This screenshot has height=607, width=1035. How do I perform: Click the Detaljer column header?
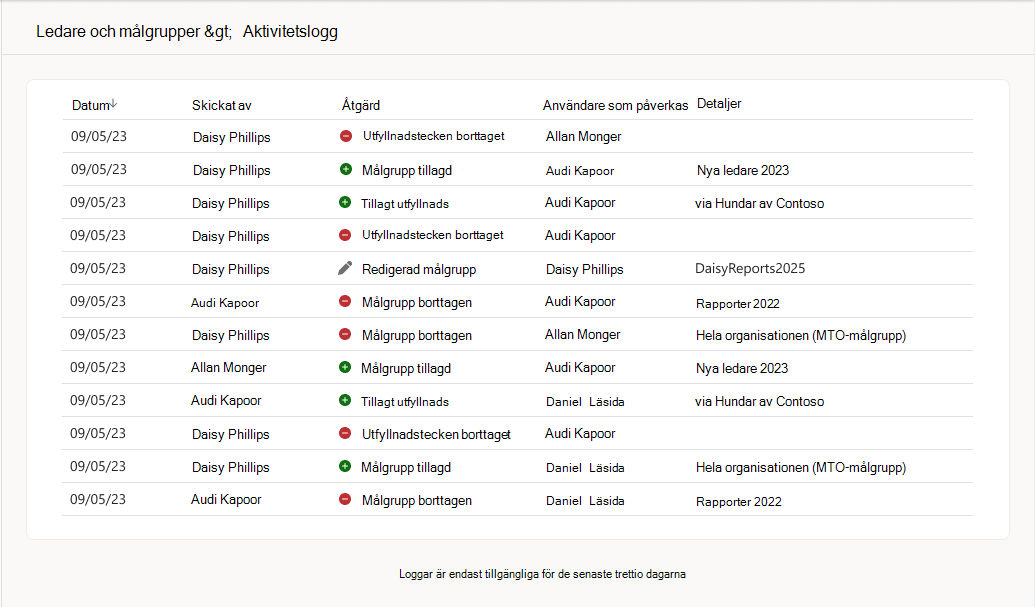pos(719,104)
